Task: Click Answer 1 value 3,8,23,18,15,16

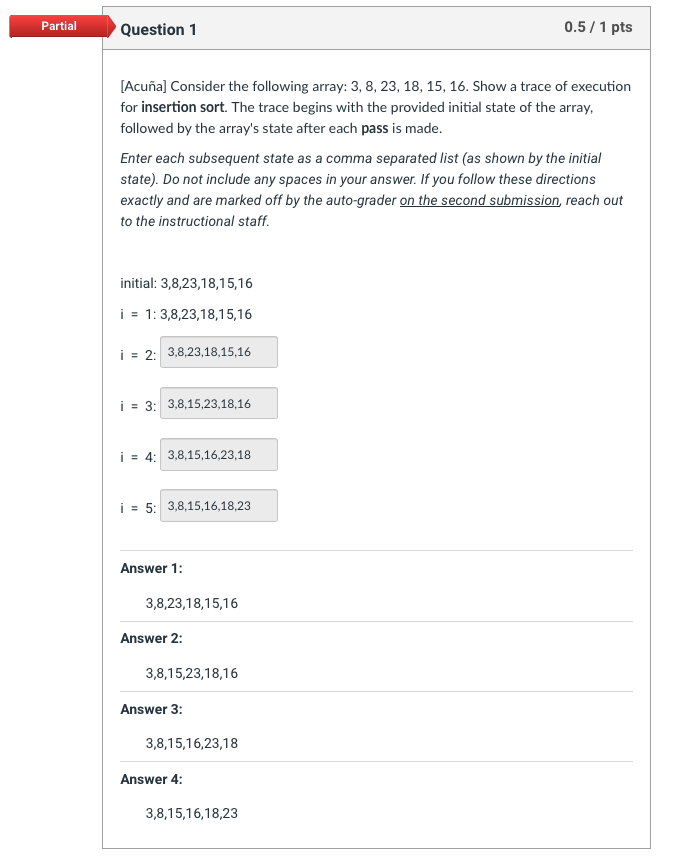Action: [x=192, y=603]
